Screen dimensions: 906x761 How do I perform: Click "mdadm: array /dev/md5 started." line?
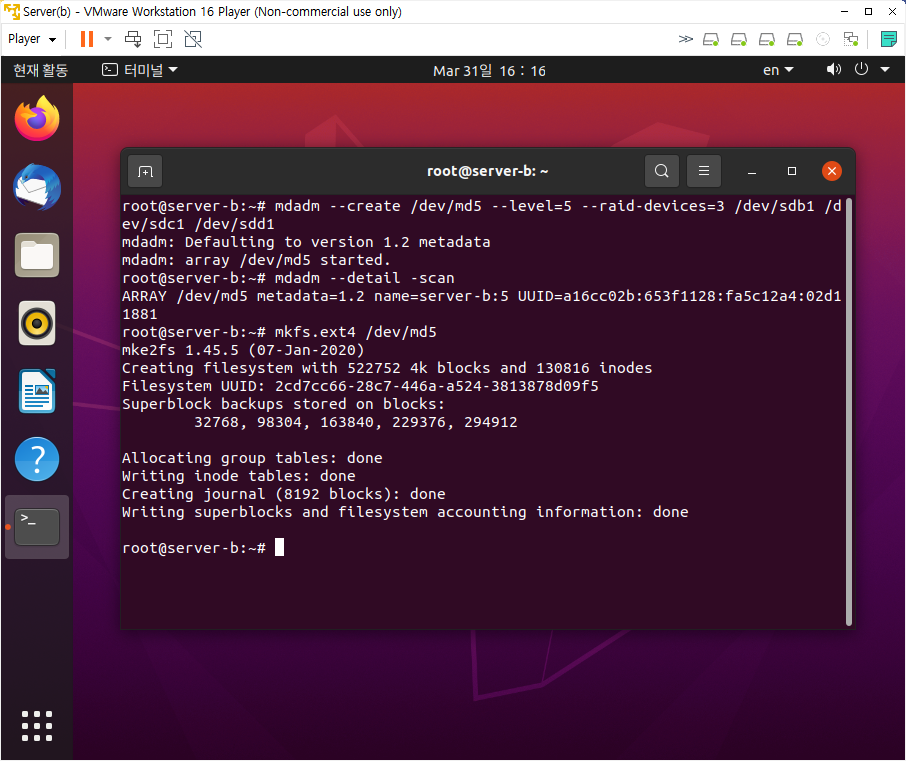(256, 260)
